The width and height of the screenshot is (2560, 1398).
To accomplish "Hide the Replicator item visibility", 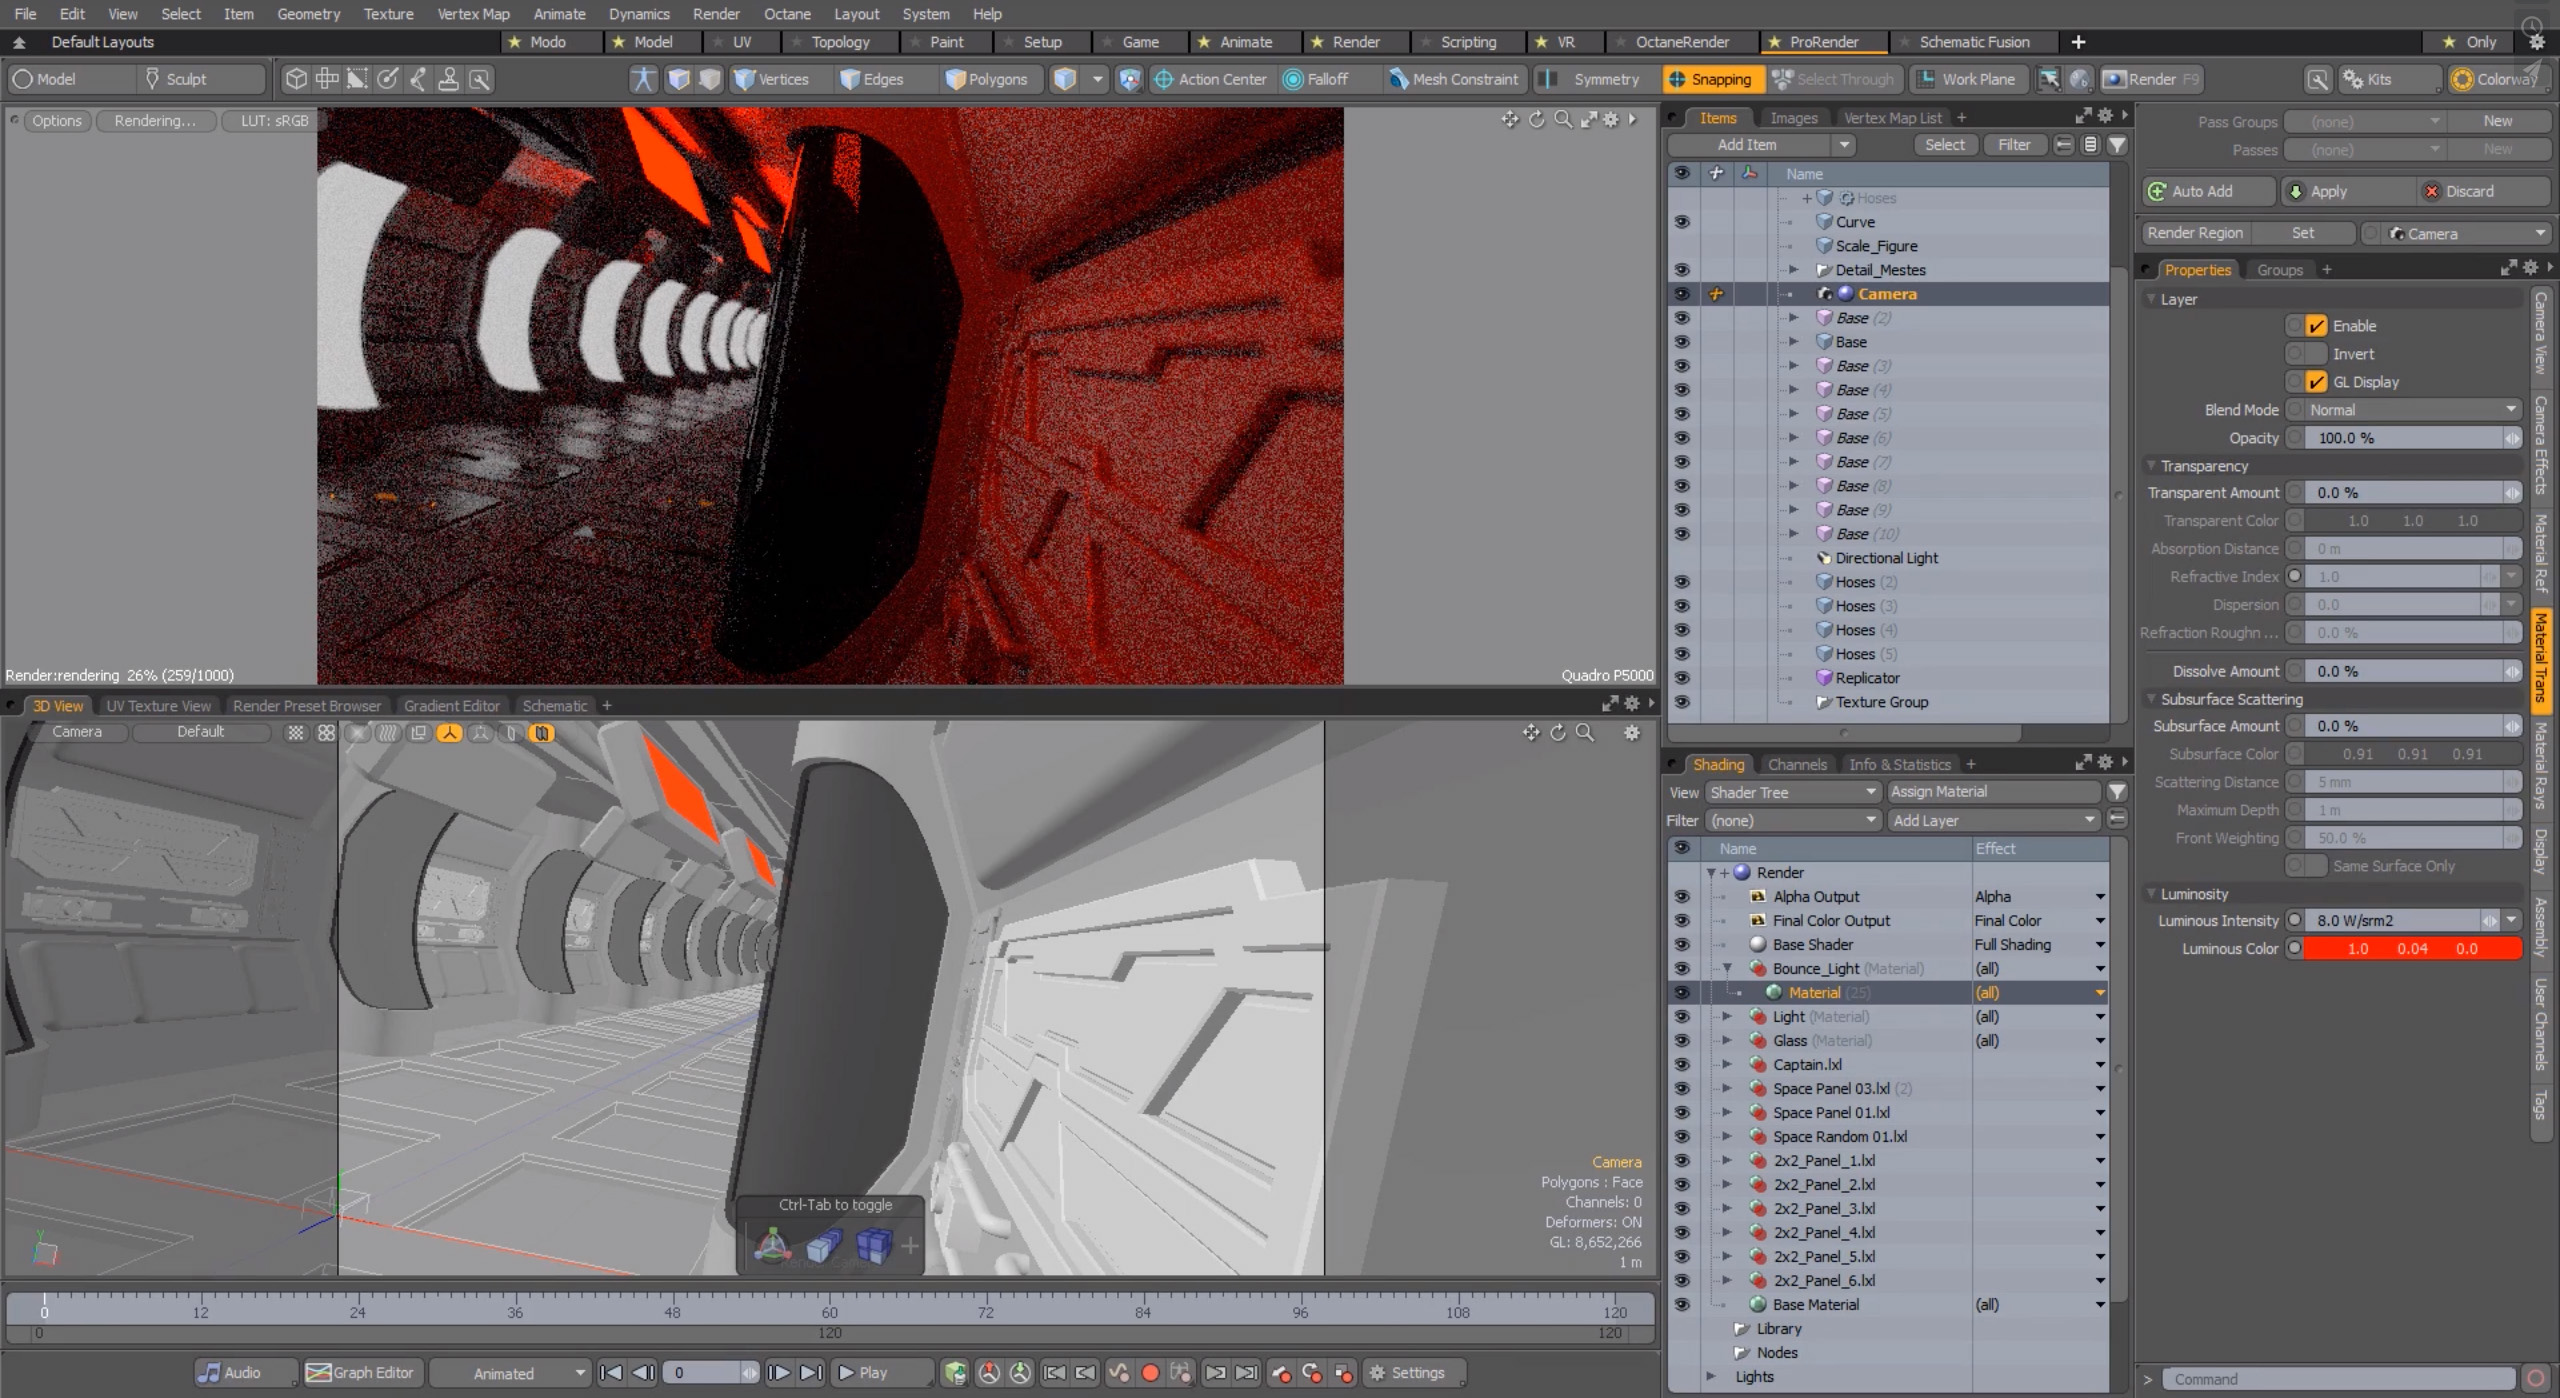I will pyautogui.click(x=1682, y=678).
